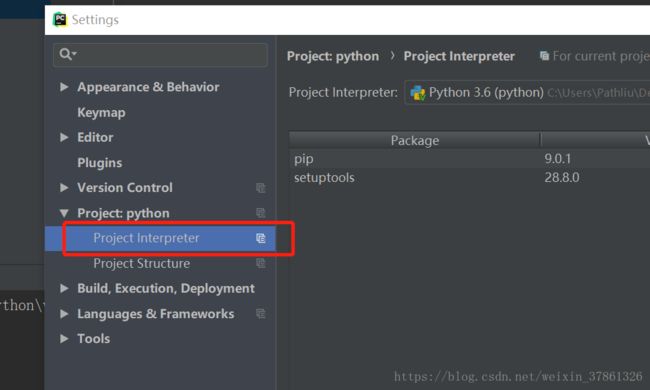Click the copy icon beside Languages & Frameworks
The image size is (650, 390).
click(260, 314)
